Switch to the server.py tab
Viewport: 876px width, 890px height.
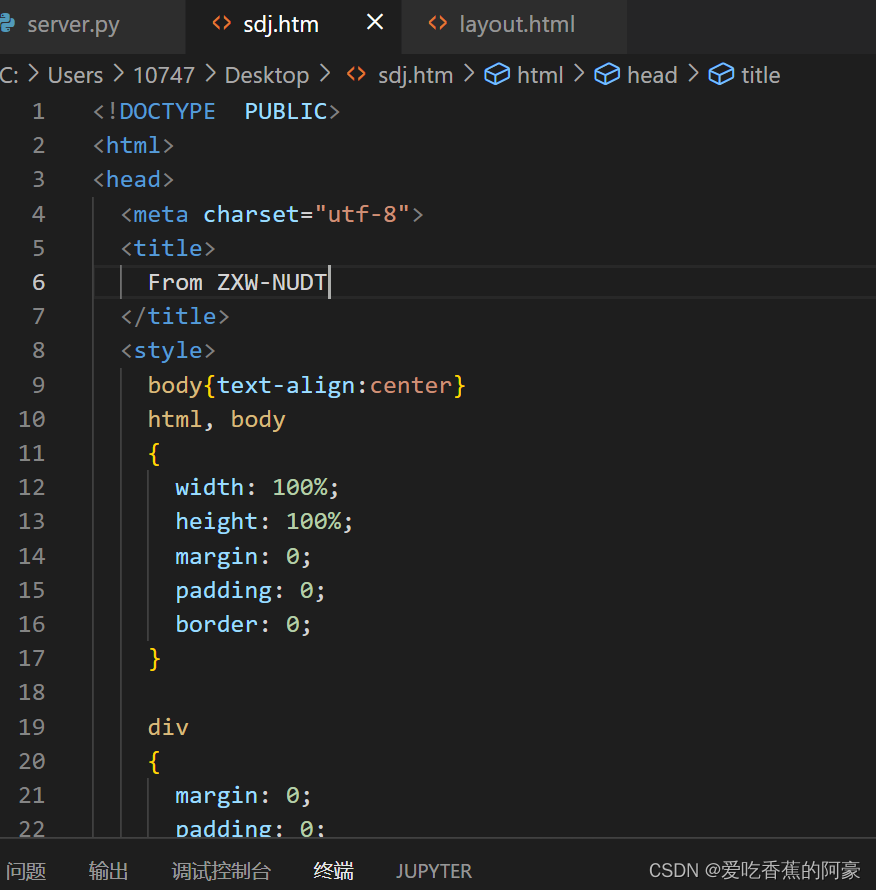click(x=72, y=24)
